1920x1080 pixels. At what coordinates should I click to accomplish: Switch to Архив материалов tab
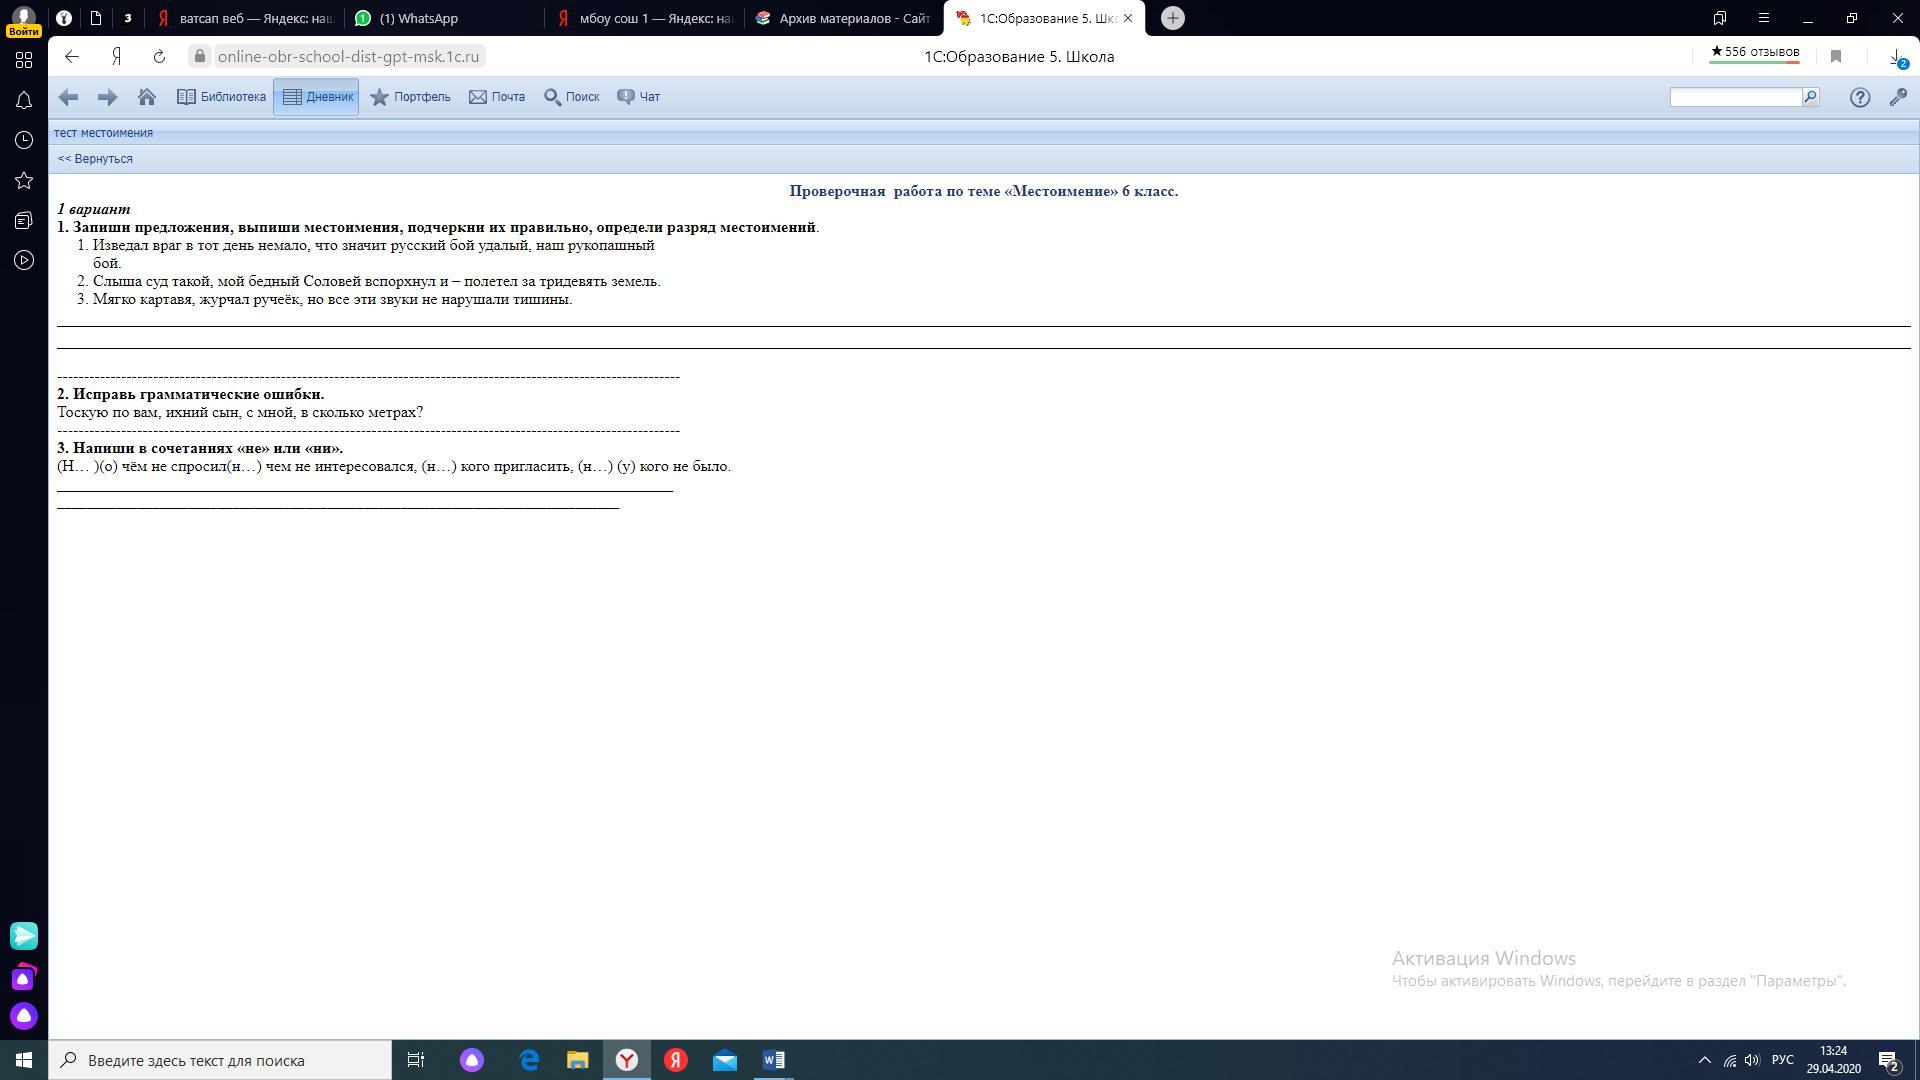pyautogui.click(x=843, y=18)
